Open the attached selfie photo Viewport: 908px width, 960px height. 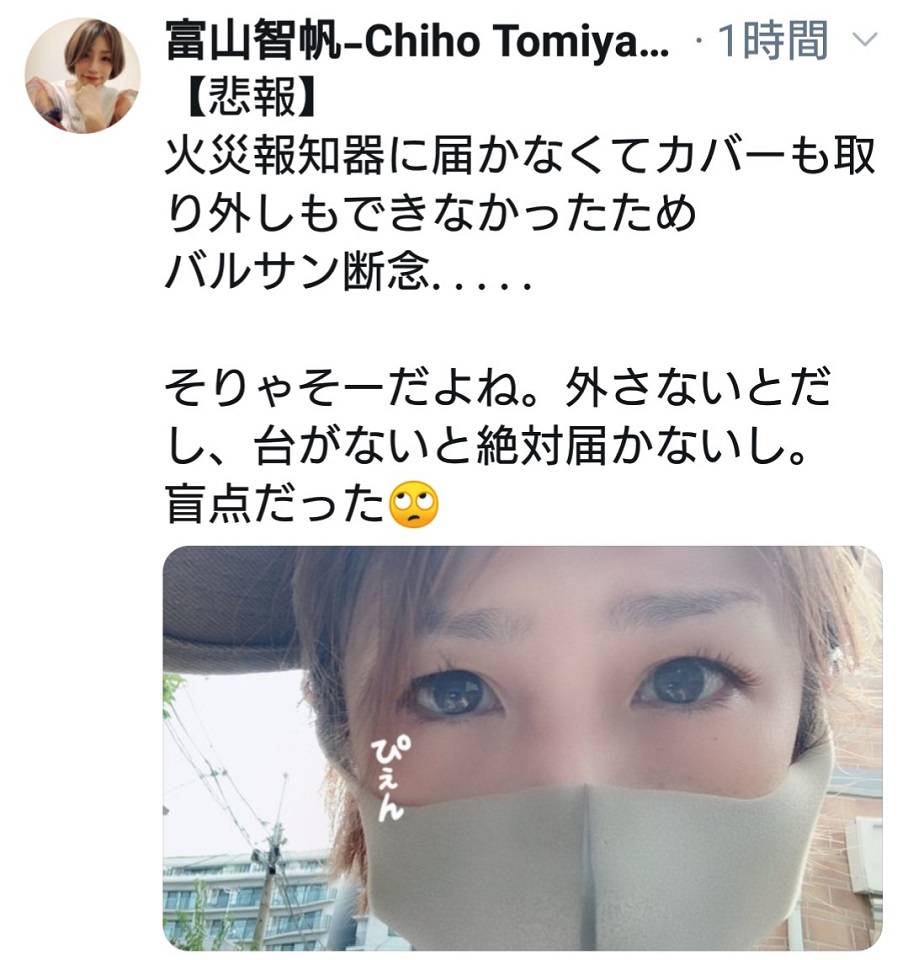click(x=522, y=748)
